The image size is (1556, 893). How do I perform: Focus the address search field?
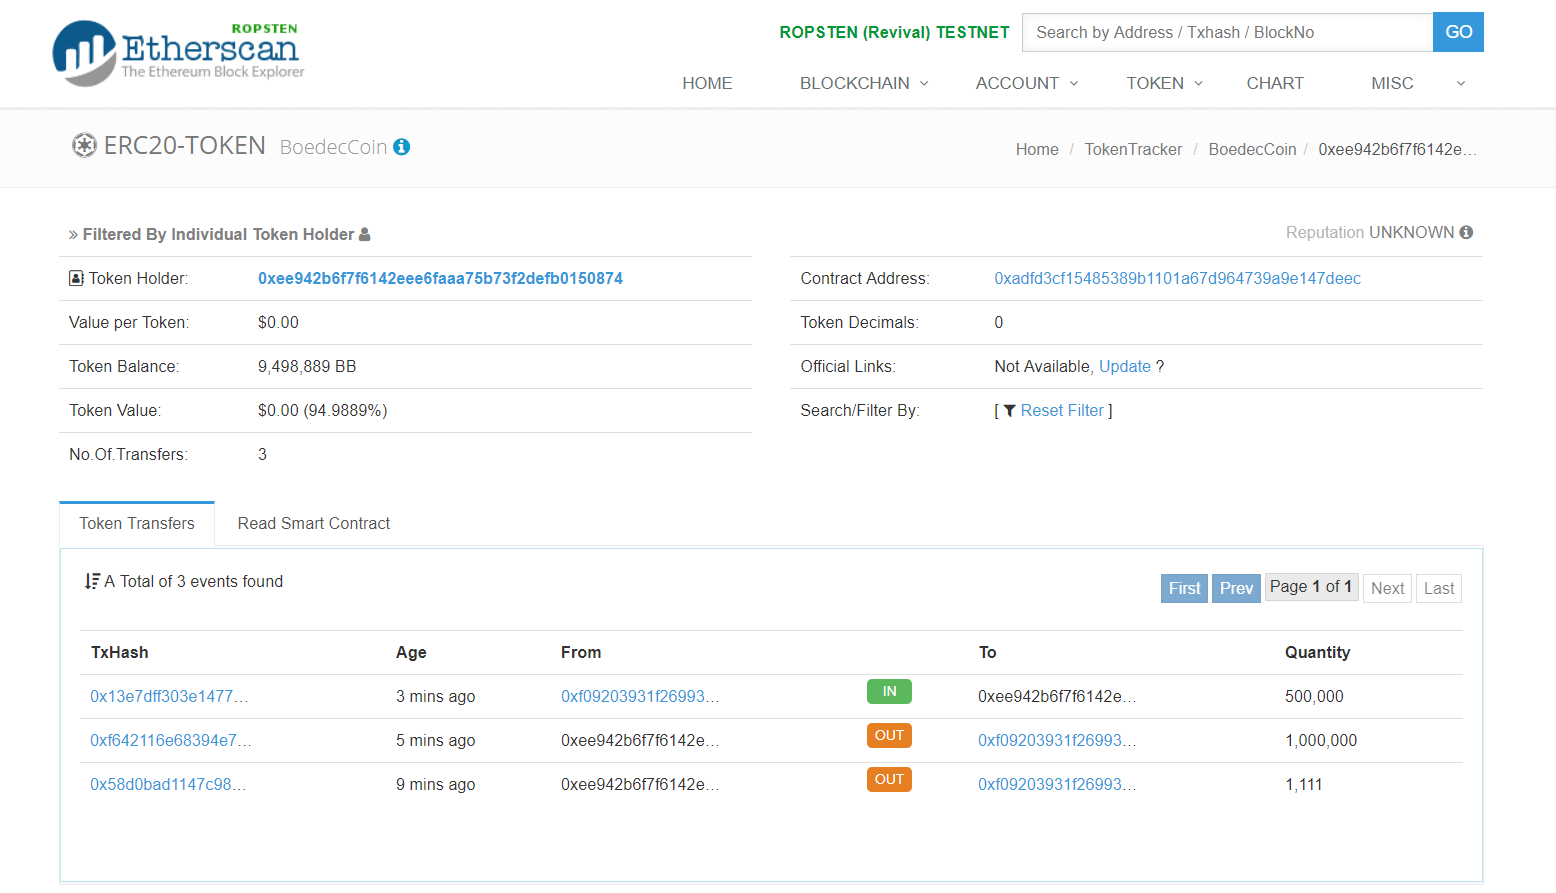point(1227,33)
